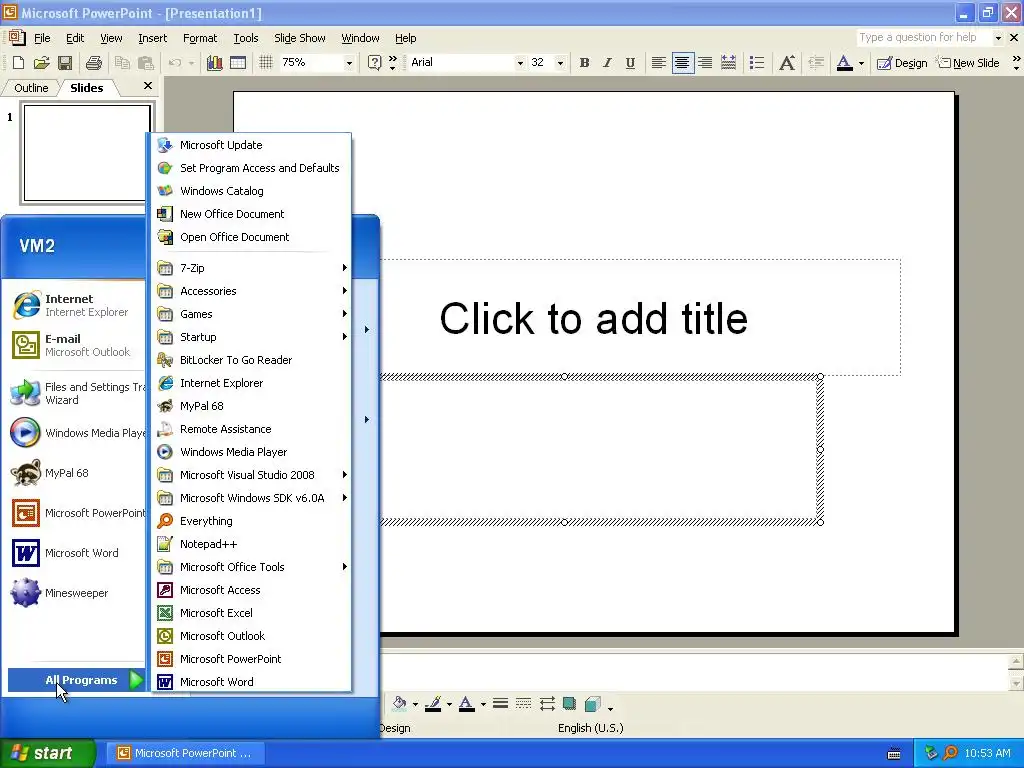Open the Zoom 75% dropdown
Viewport: 1024px width, 768px height.
(349, 63)
